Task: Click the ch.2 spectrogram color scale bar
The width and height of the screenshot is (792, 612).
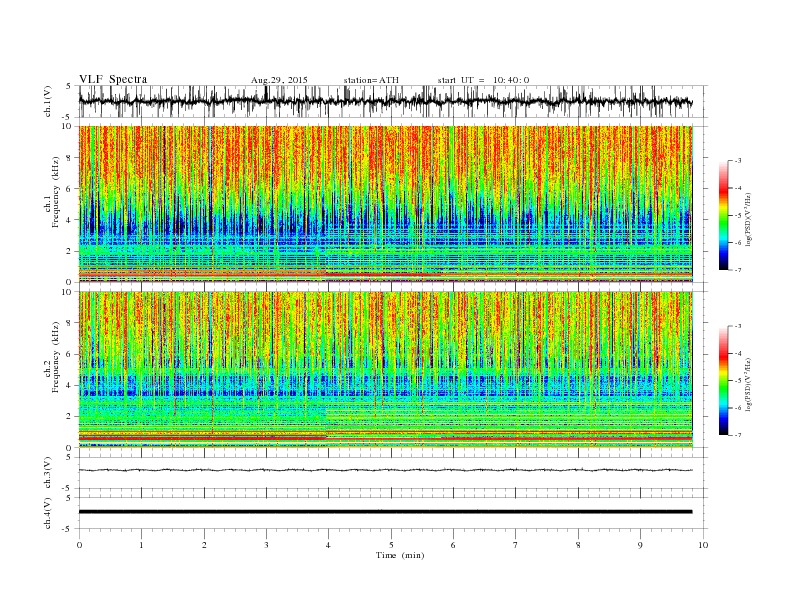Action: click(x=723, y=381)
